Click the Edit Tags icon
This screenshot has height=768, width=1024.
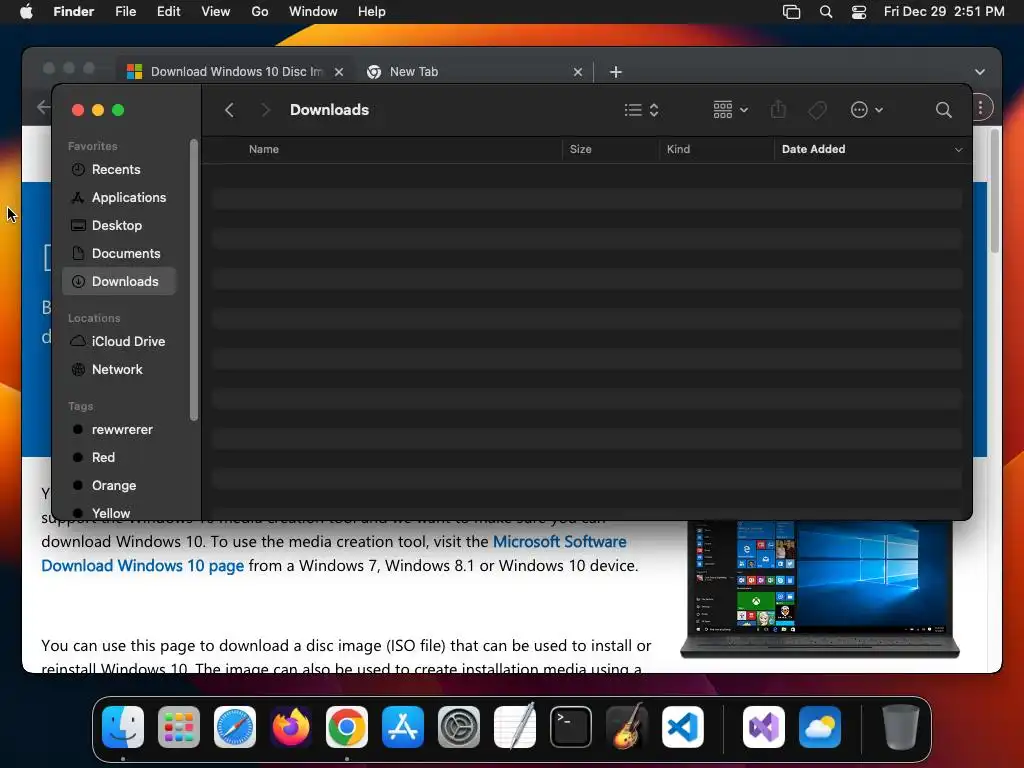[x=817, y=110]
